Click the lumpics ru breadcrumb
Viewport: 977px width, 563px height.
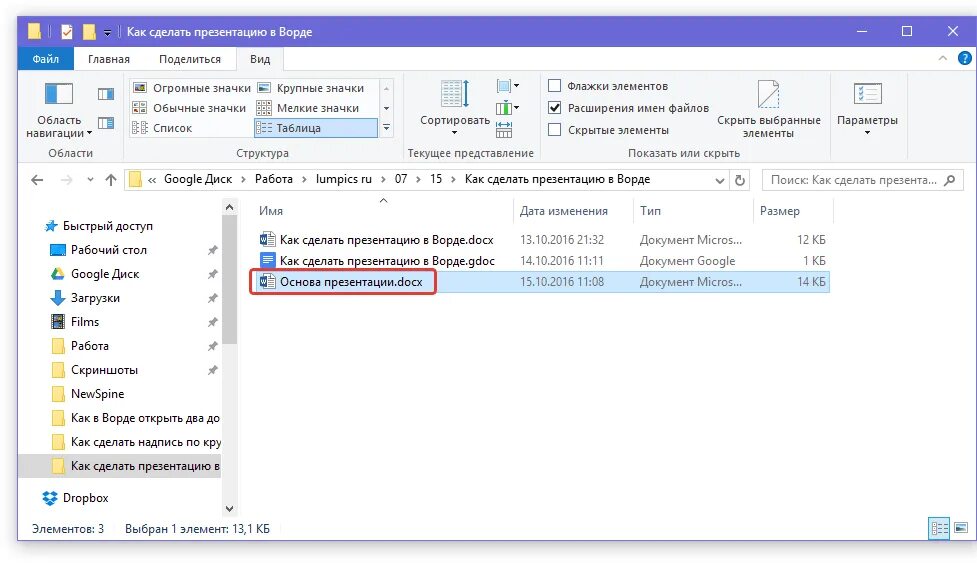pyautogui.click(x=343, y=179)
